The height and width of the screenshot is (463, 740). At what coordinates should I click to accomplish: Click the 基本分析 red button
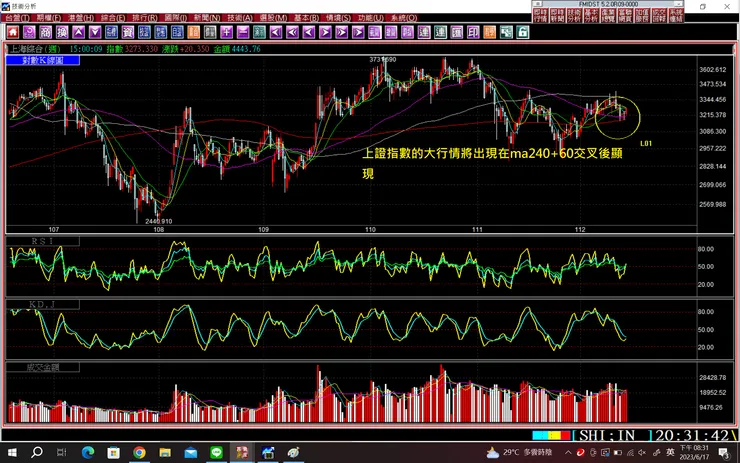tap(591, 16)
